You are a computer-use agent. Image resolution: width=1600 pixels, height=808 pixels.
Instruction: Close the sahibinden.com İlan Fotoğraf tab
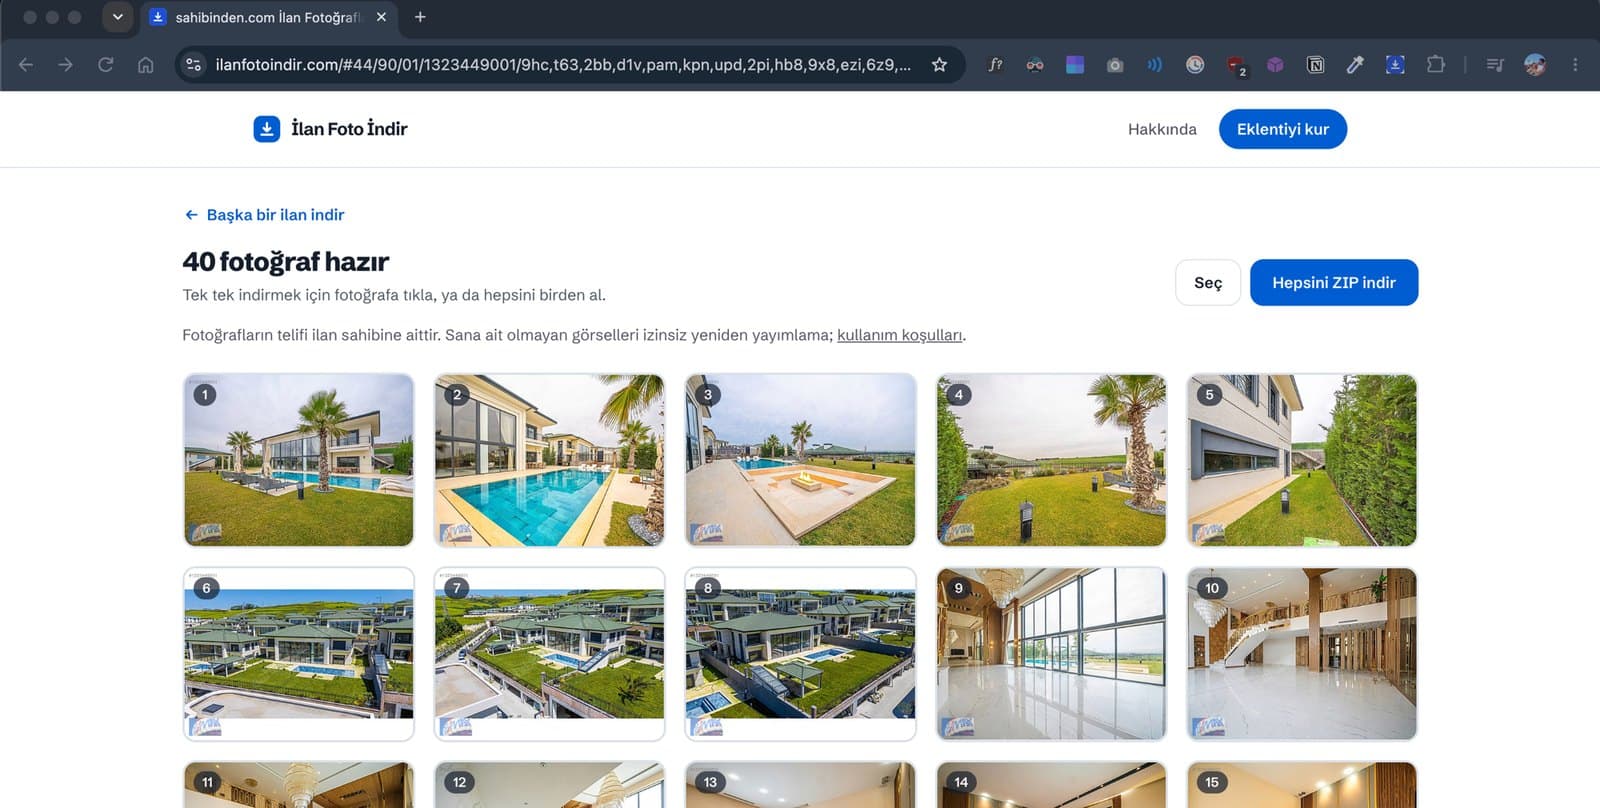click(381, 17)
